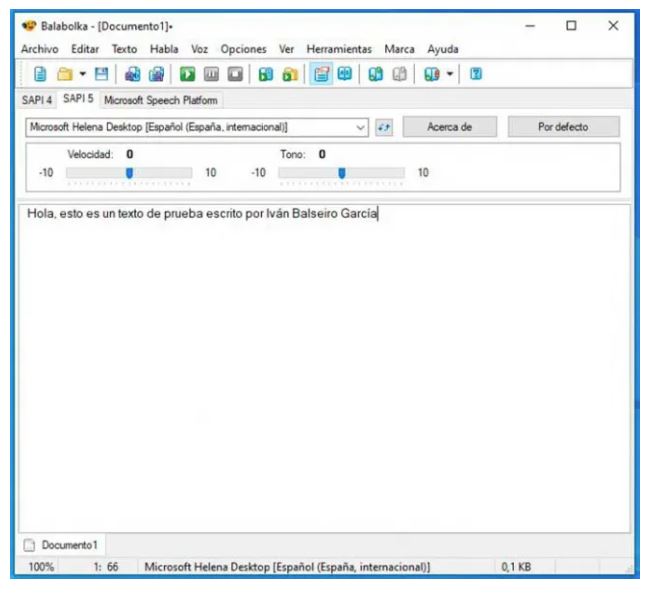
Task: Click the green book Bookmarks icon
Action: click(x=375, y=74)
